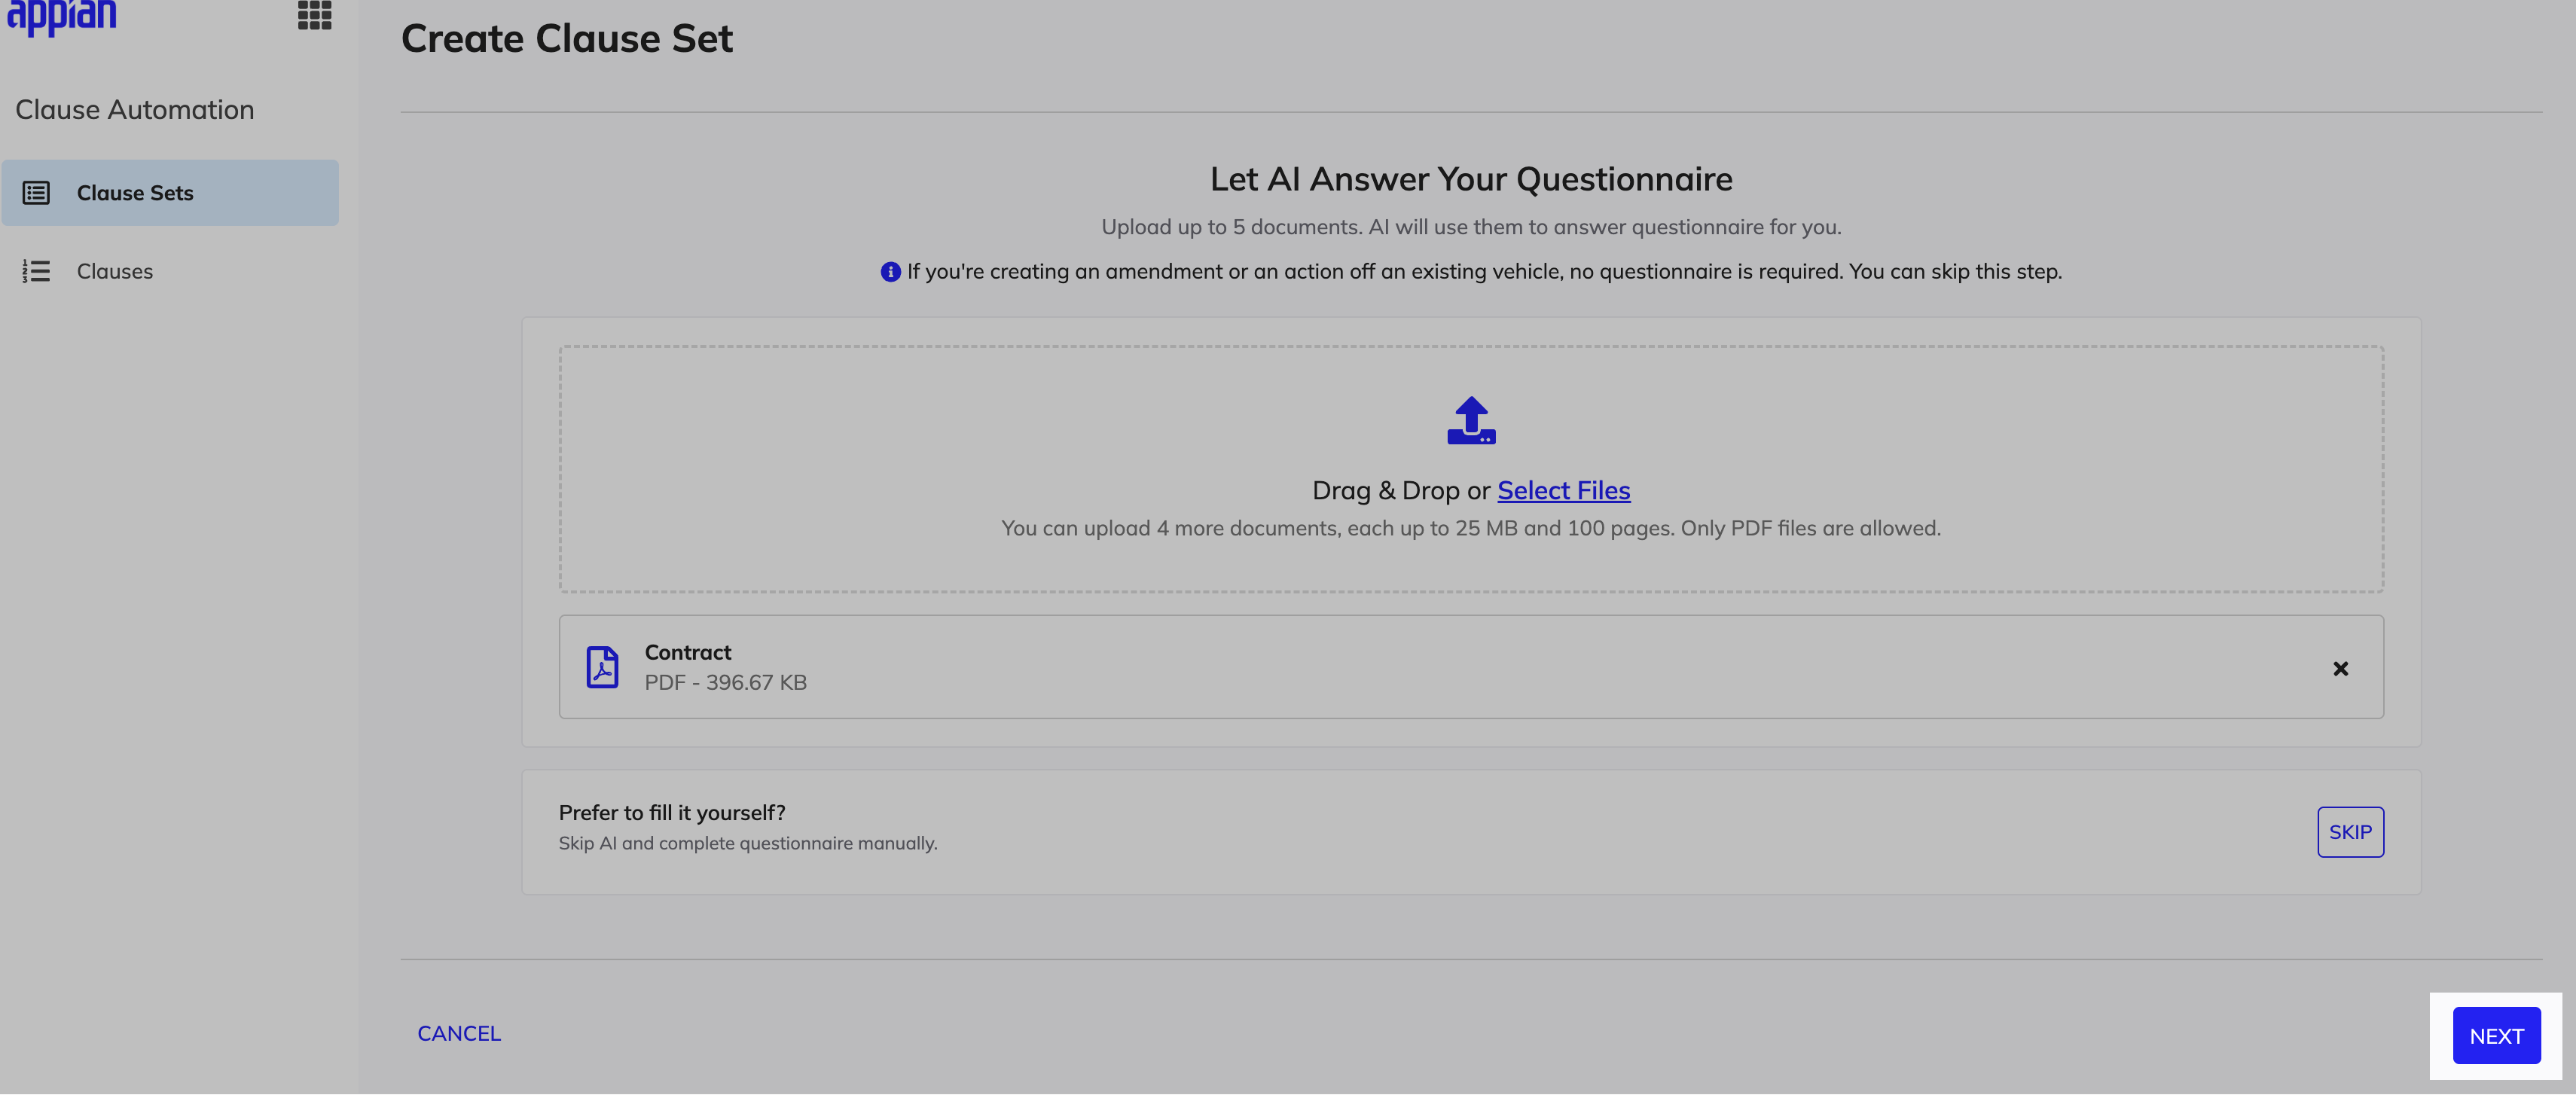The width and height of the screenshot is (2576, 1095).
Task: Click the Contract PDF file icon
Action: pyautogui.click(x=602, y=667)
